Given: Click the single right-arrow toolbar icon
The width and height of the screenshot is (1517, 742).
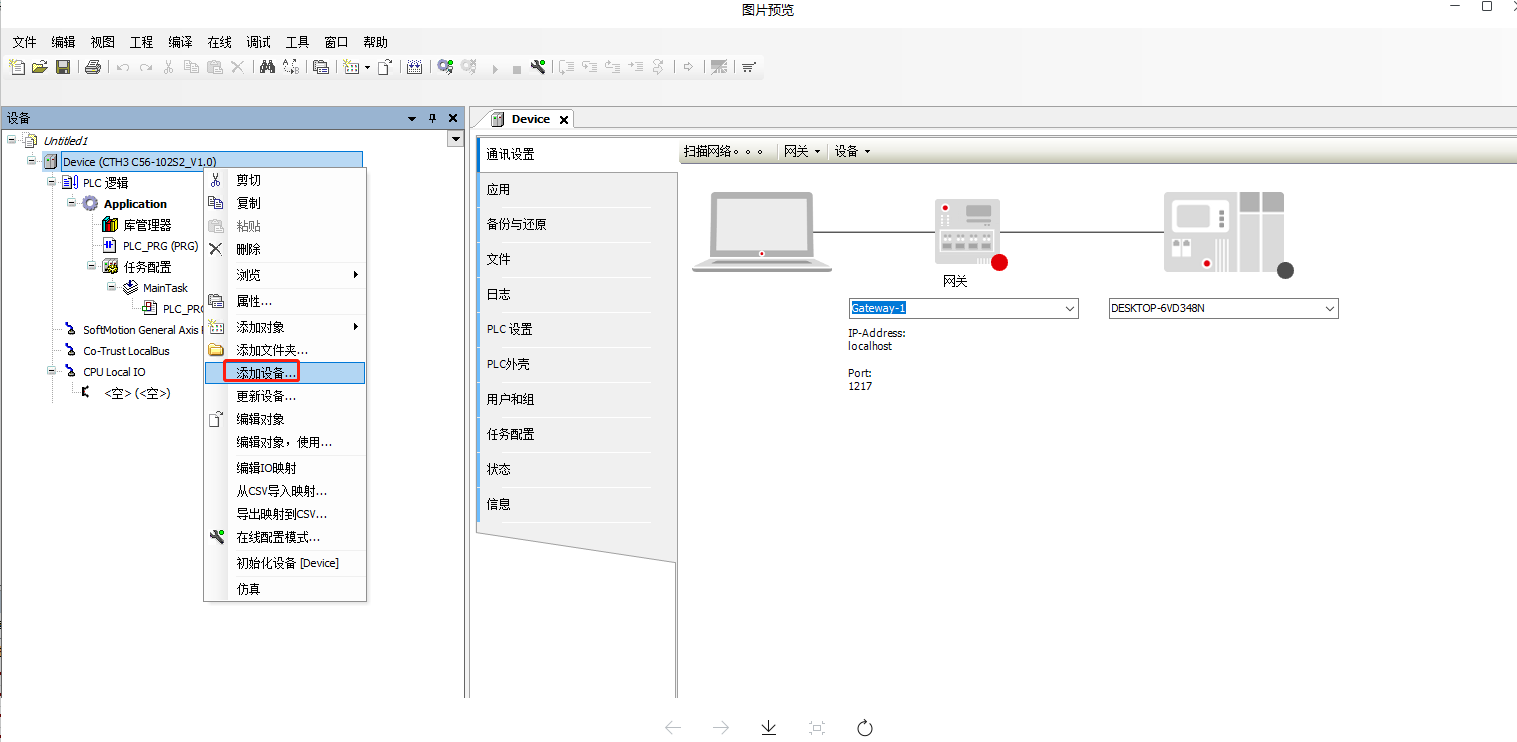Looking at the screenshot, I should tap(689, 67).
